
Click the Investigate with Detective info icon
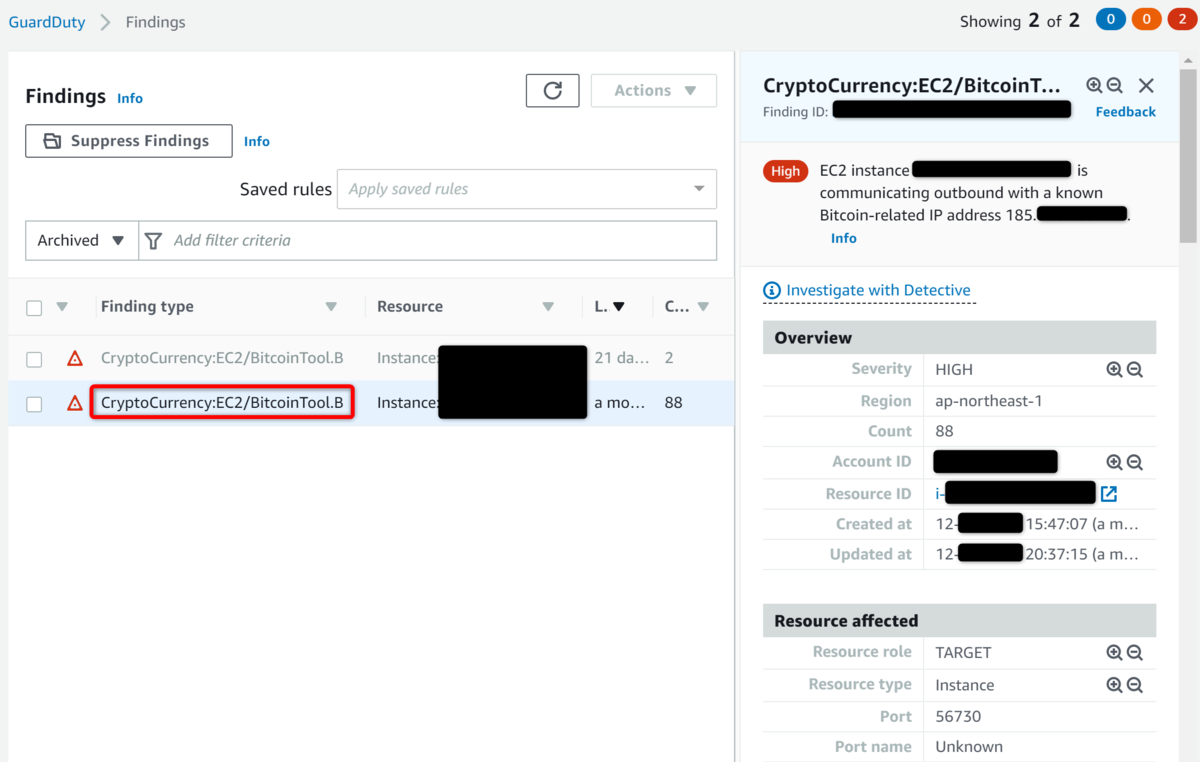pos(772,290)
